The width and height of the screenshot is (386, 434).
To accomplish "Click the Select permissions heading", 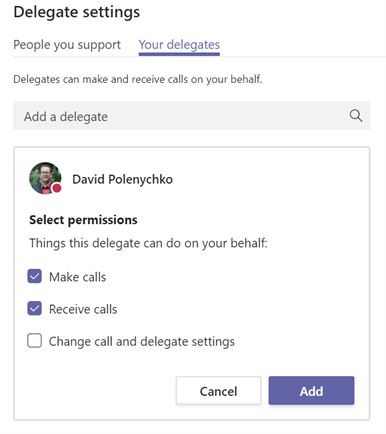I will [83, 220].
